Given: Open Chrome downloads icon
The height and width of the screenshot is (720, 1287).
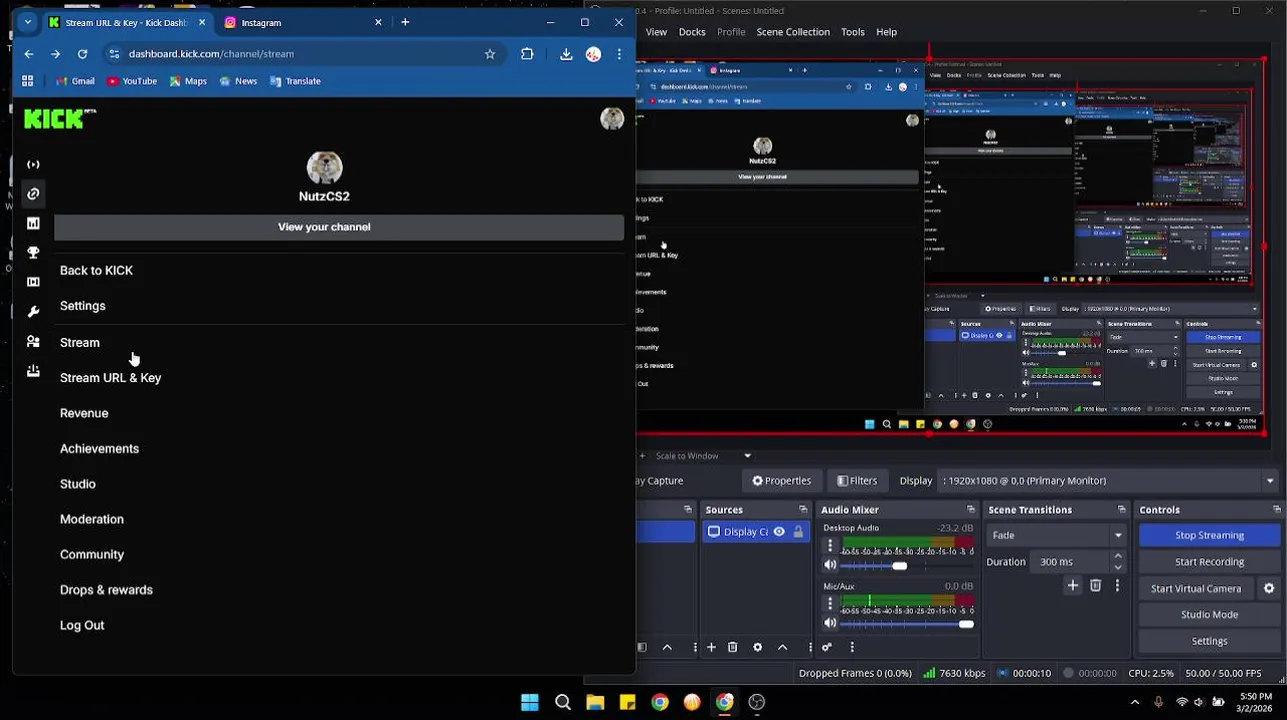Looking at the screenshot, I should pyautogui.click(x=566, y=54).
